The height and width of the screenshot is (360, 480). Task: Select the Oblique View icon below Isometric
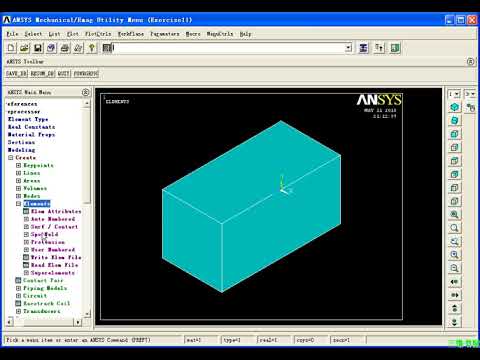pos(454,120)
